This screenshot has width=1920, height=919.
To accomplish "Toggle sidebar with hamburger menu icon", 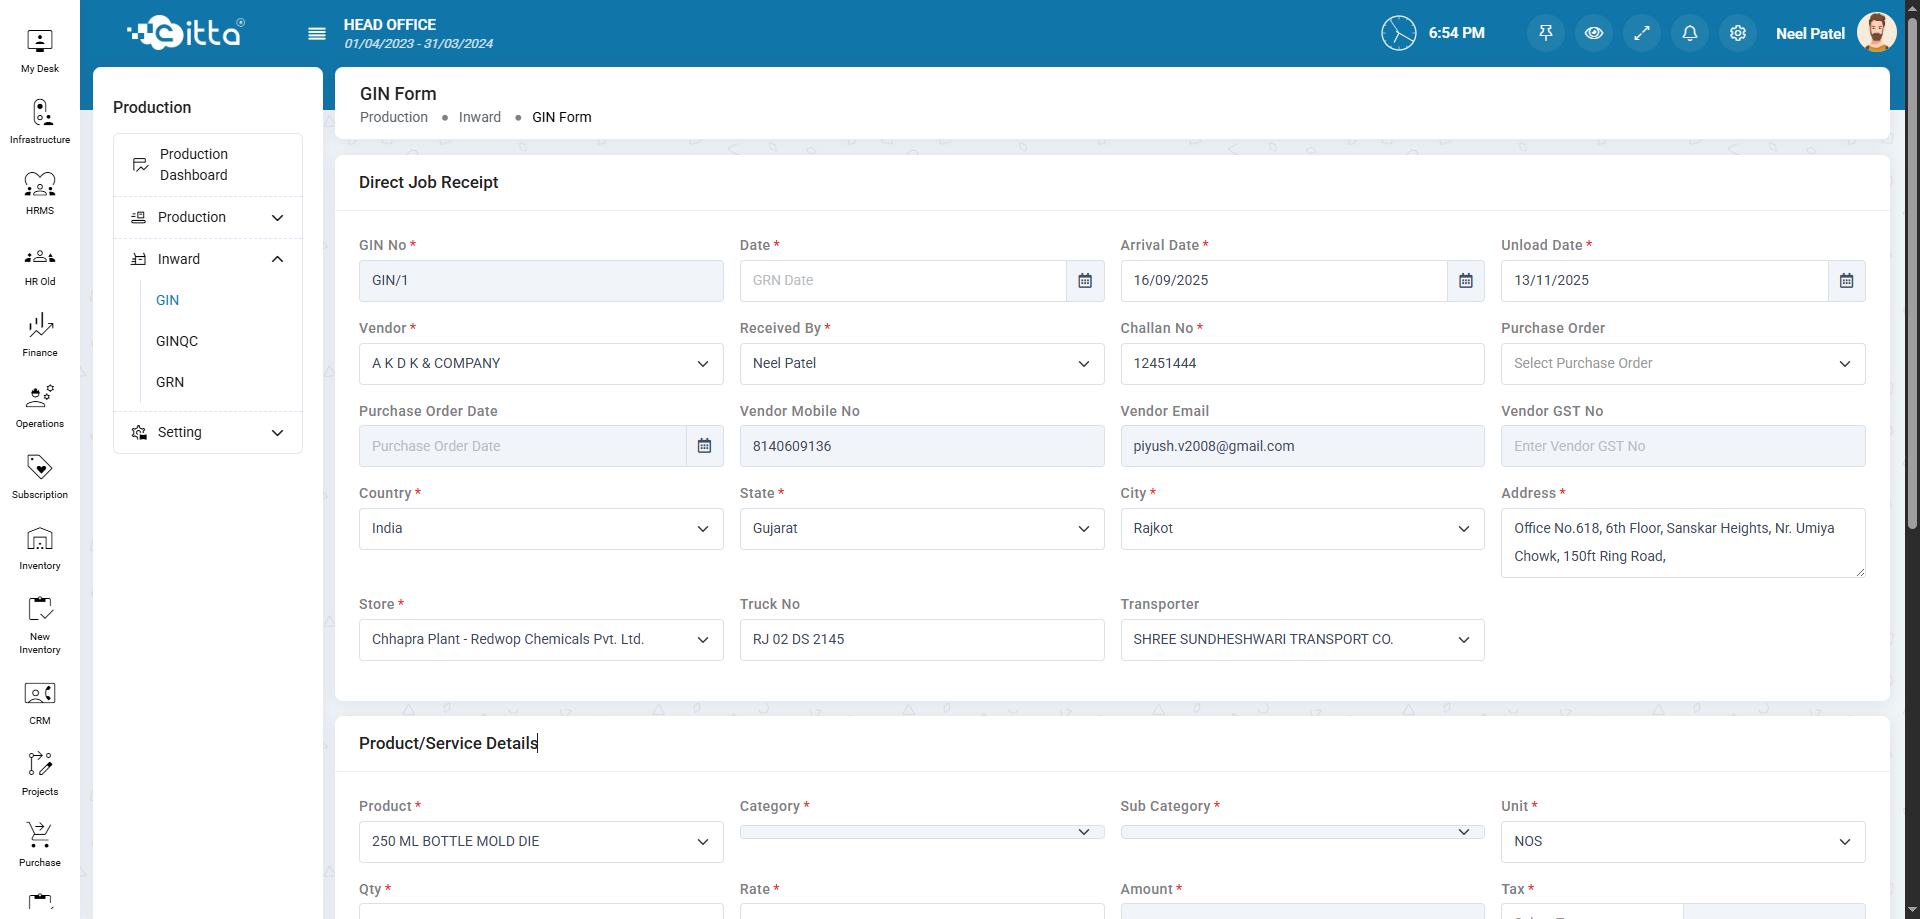I will pos(317,34).
